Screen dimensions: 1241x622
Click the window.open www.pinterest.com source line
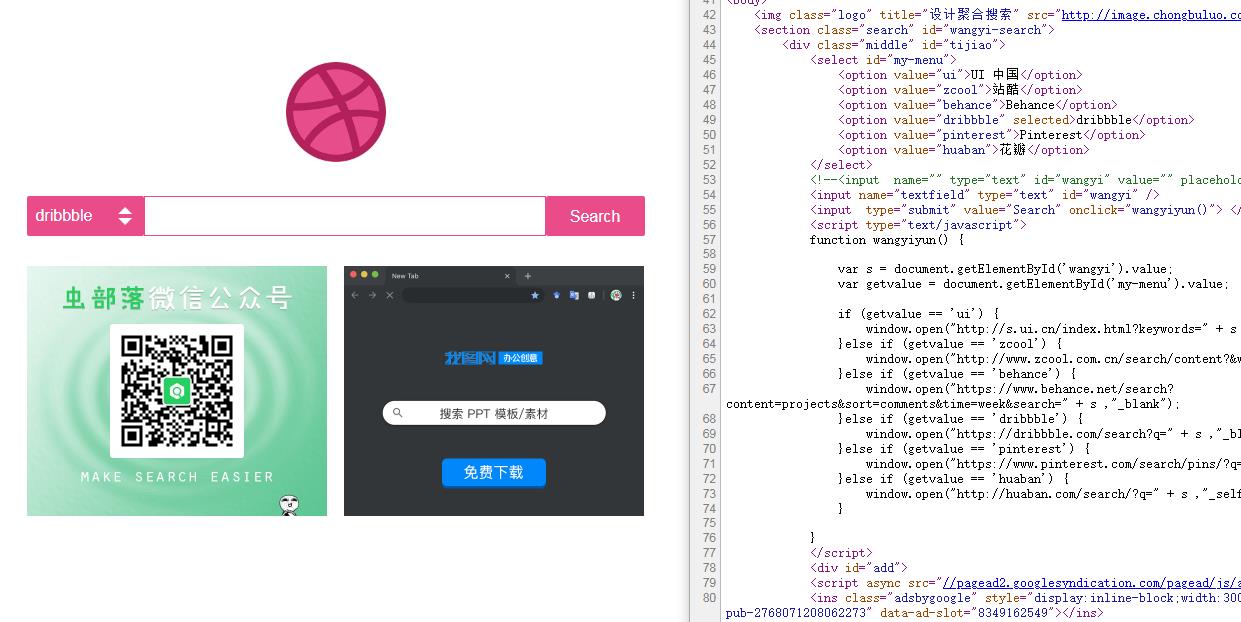tap(1053, 464)
